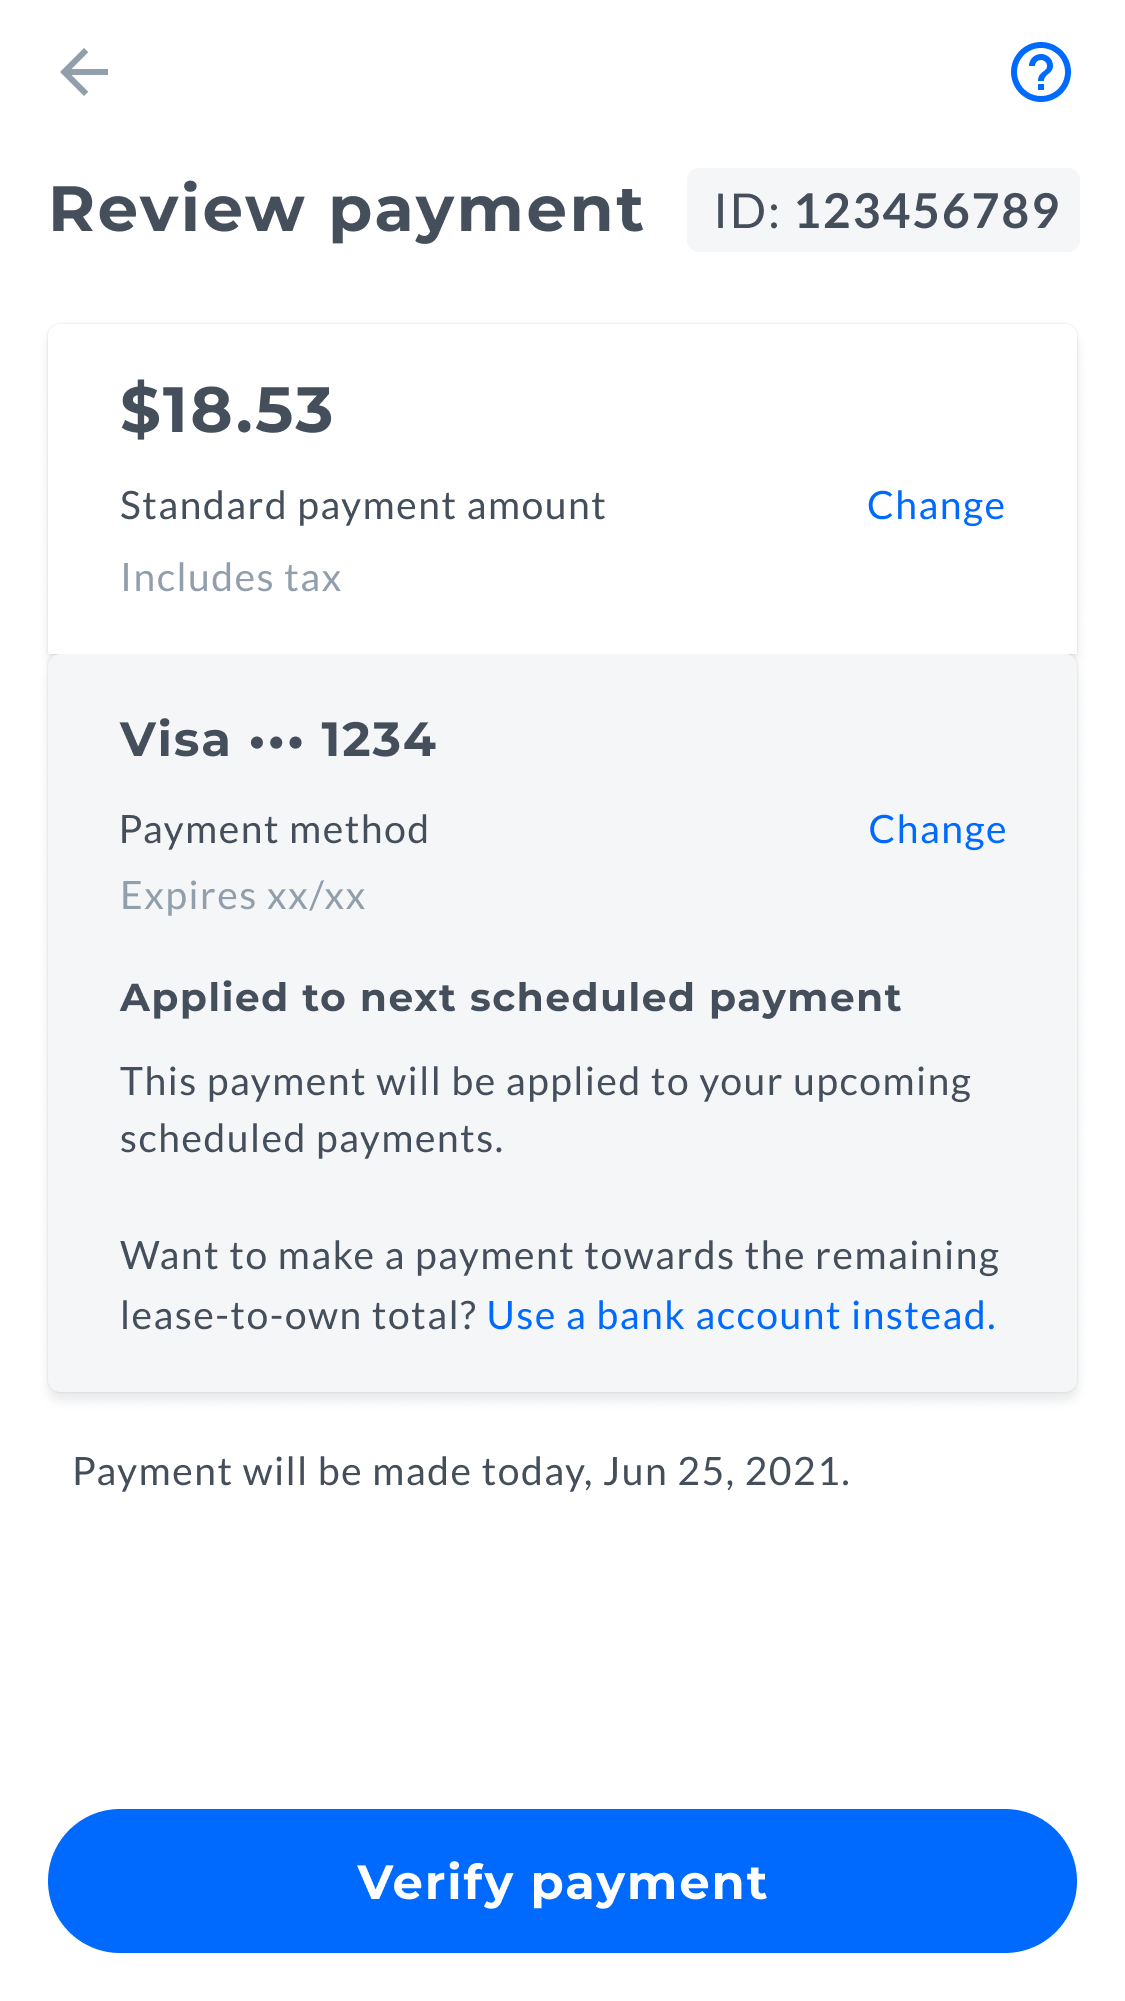1125x2001 pixels.
Task: Open help via the question mark icon
Action: point(1040,72)
